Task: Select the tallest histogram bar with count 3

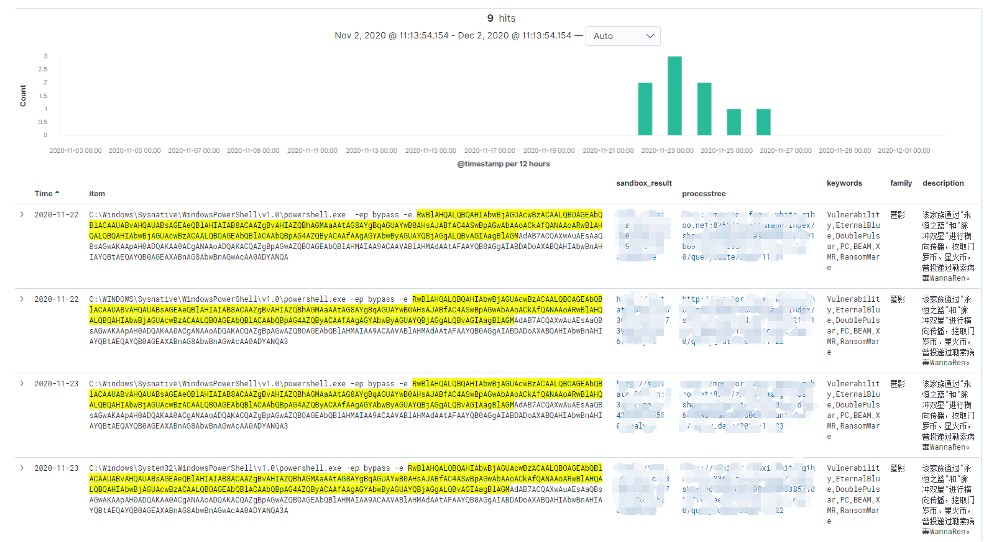Action: pyautogui.click(x=675, y=95)
